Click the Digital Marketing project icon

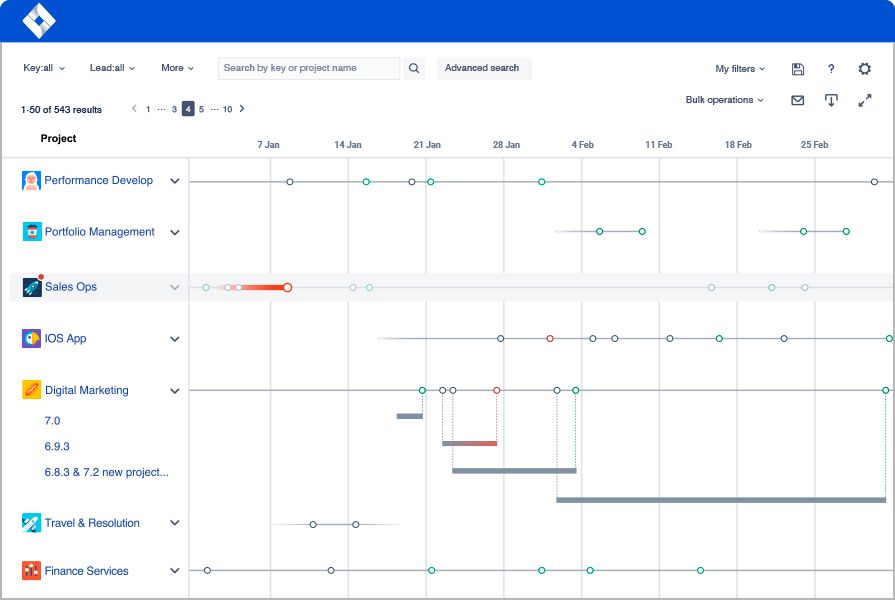pyautogui.click(x=31, y=389)
